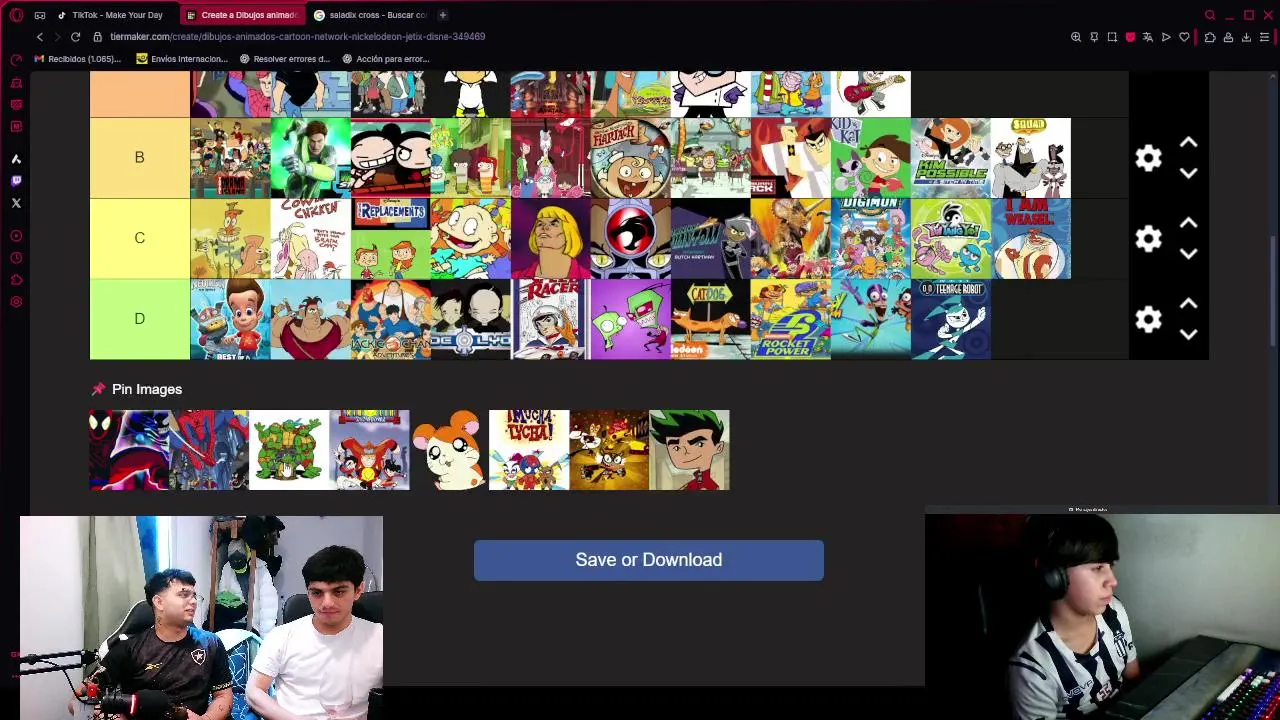
Task: Show site security info lock icon
Action: (97, 37)
